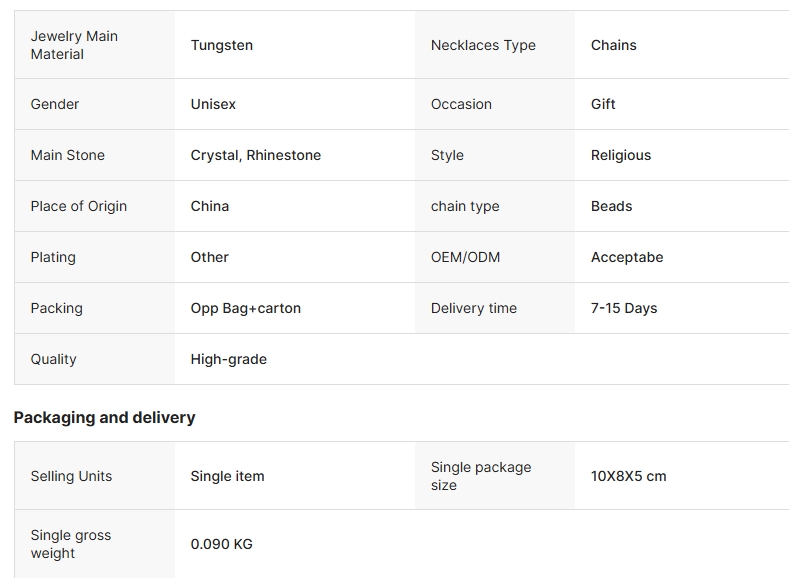Screen dimensions: 789x578
Task: Click the 0.090 KG gross weight
Action: tap(222, 544)
